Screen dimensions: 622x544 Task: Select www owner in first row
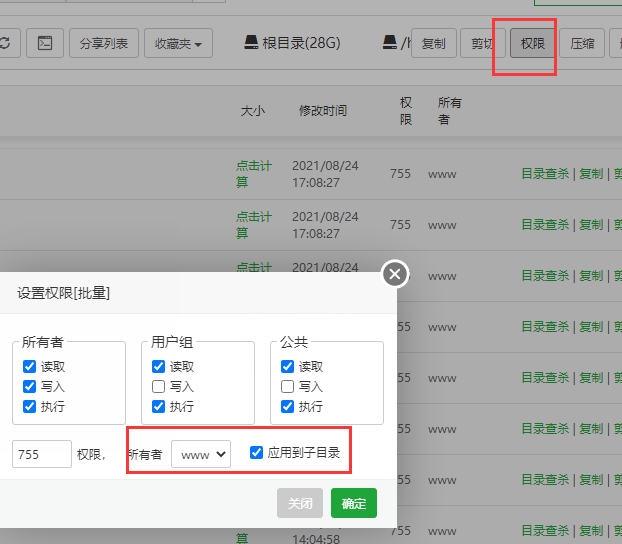click(442, 175)
